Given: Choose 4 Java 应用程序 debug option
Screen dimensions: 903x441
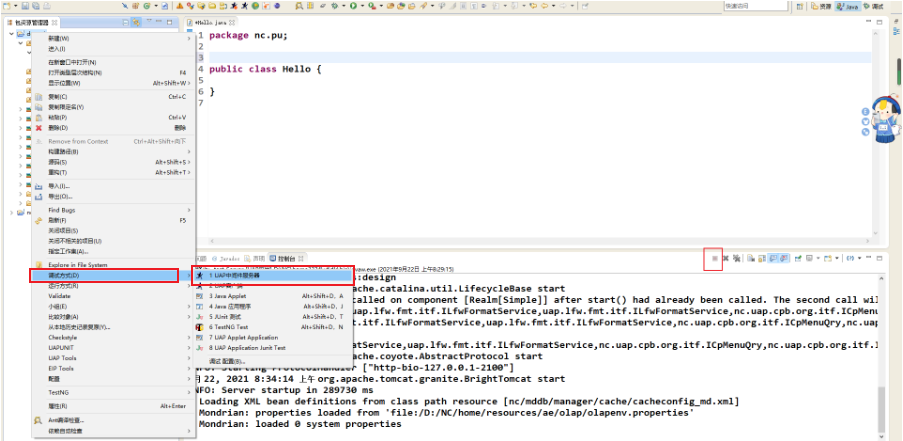Looking at the screenshot, I should [271, 306].
